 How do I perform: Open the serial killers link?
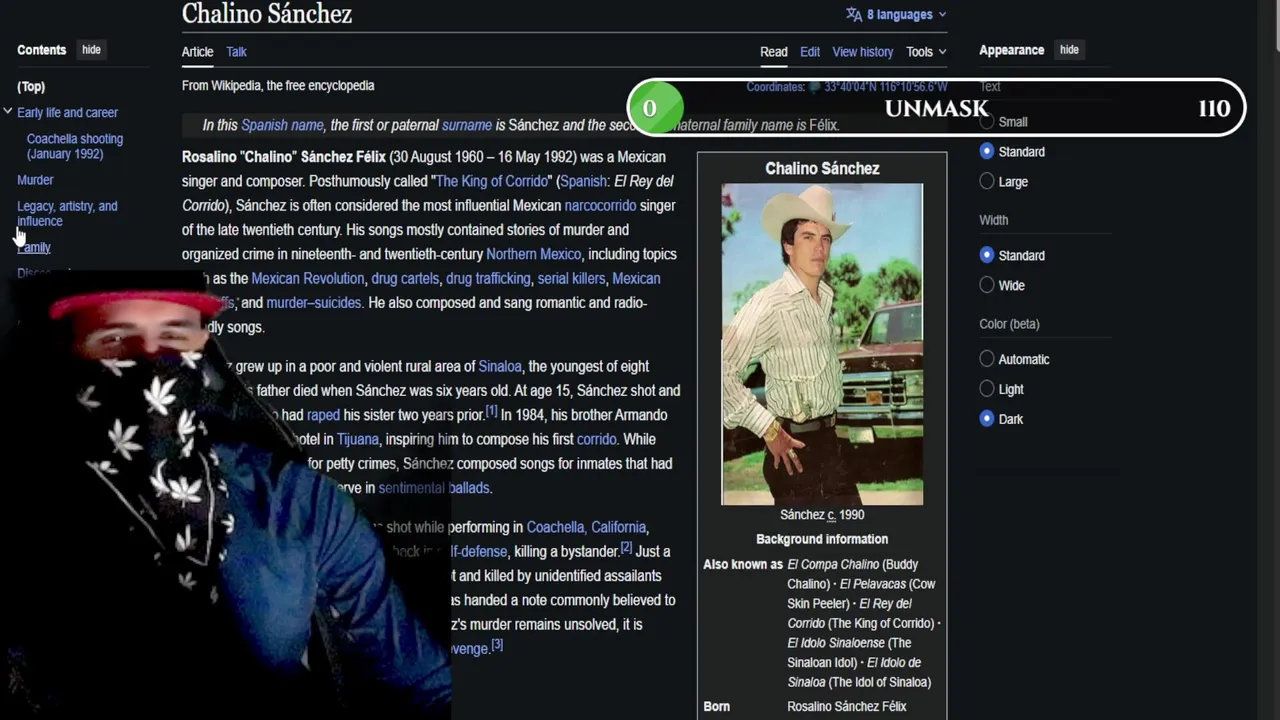pyautogui.click(x=571, y=278)
